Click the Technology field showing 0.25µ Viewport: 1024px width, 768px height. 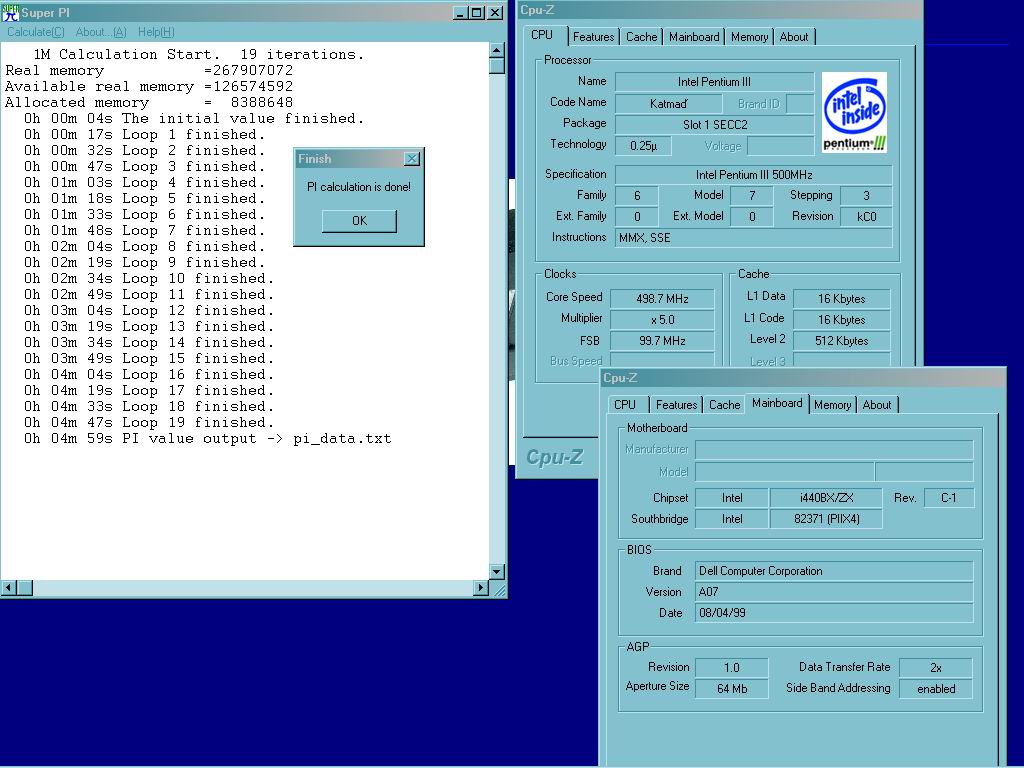643,146
